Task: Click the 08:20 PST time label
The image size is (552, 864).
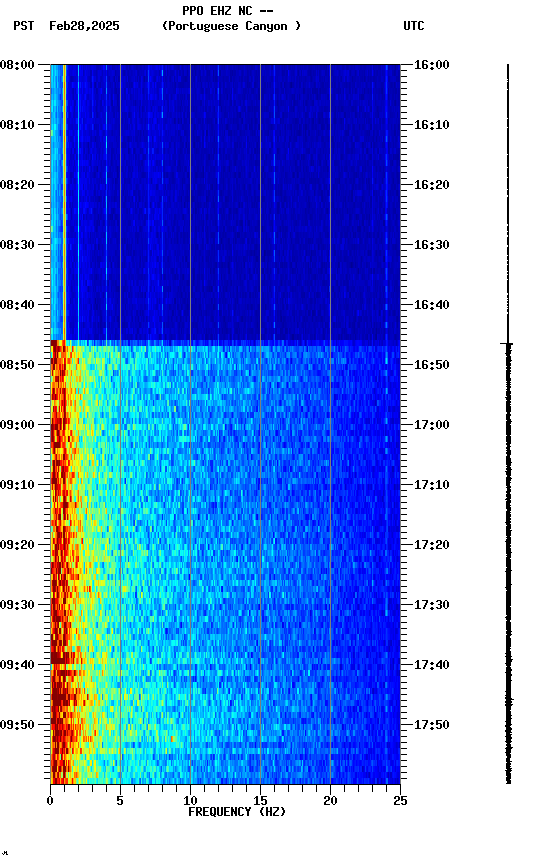Action: (17, 185)
